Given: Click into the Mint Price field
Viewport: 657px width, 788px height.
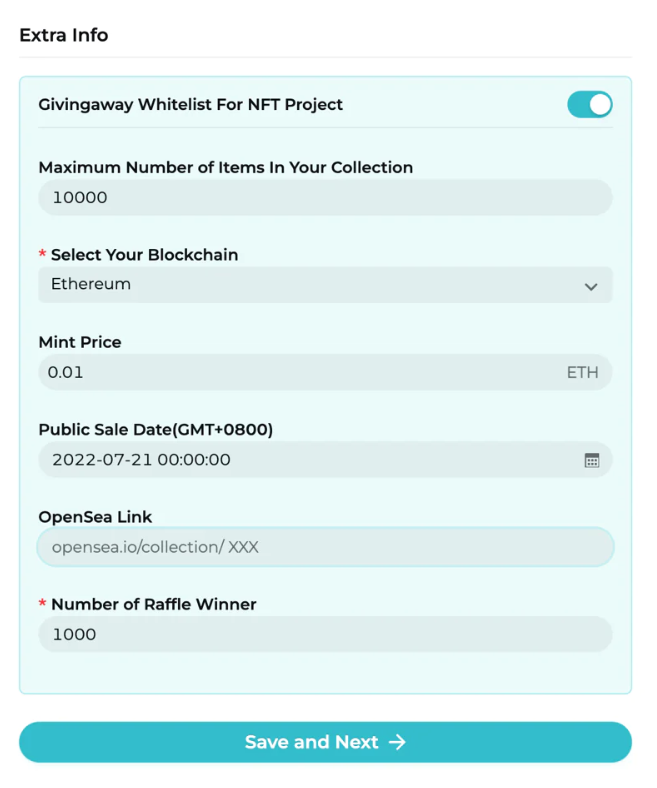Looking at the screenshot, I should tap(325, 372).
